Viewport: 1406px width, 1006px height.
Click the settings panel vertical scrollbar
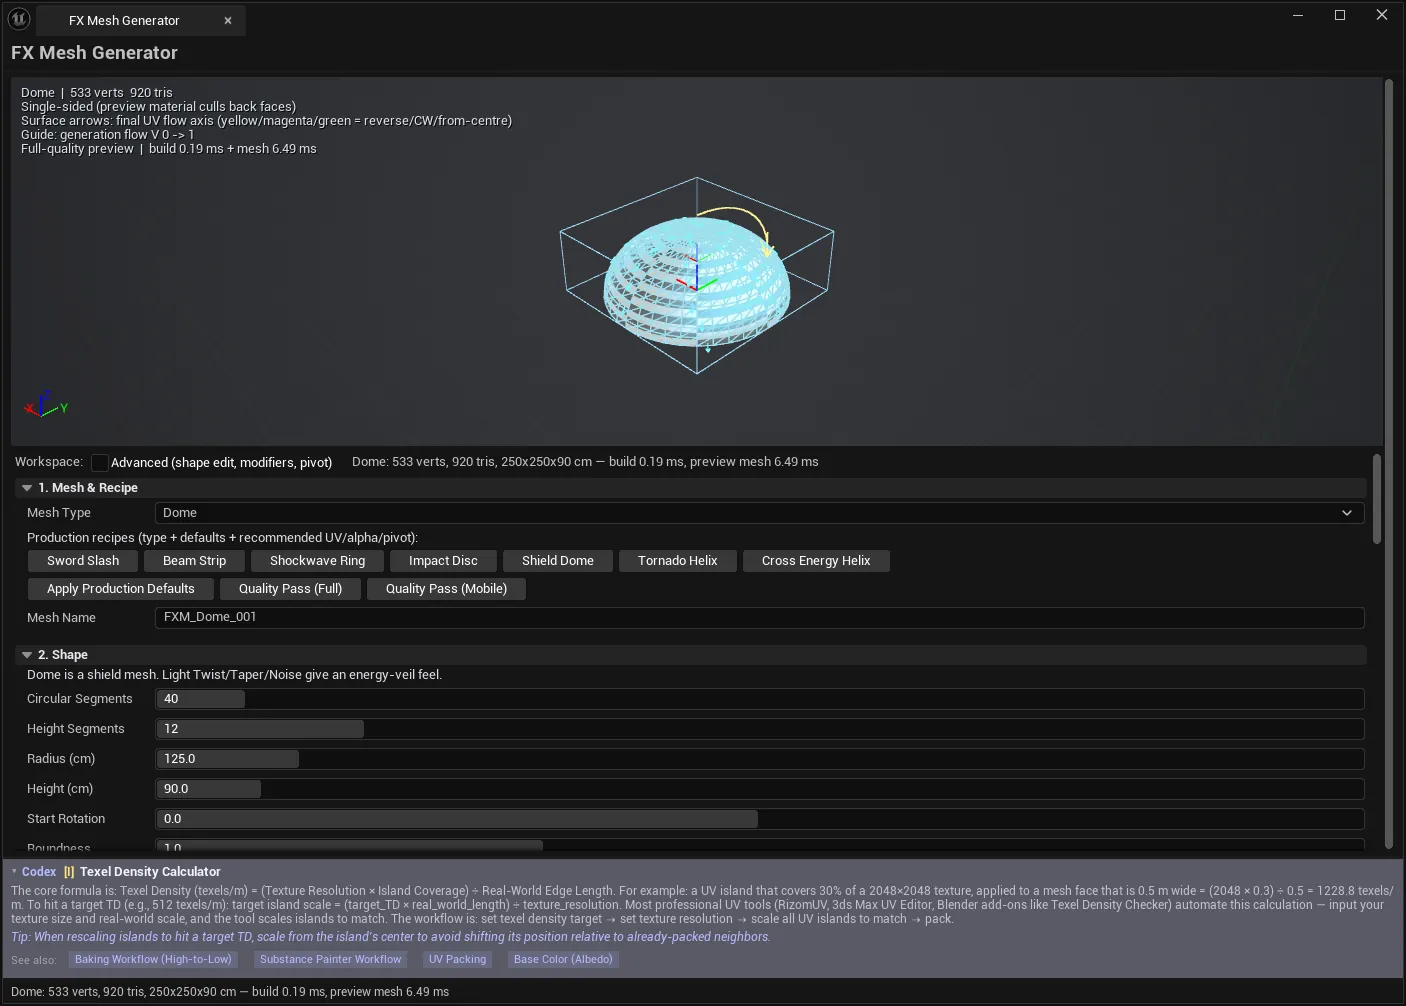(x=1377, y=499)
